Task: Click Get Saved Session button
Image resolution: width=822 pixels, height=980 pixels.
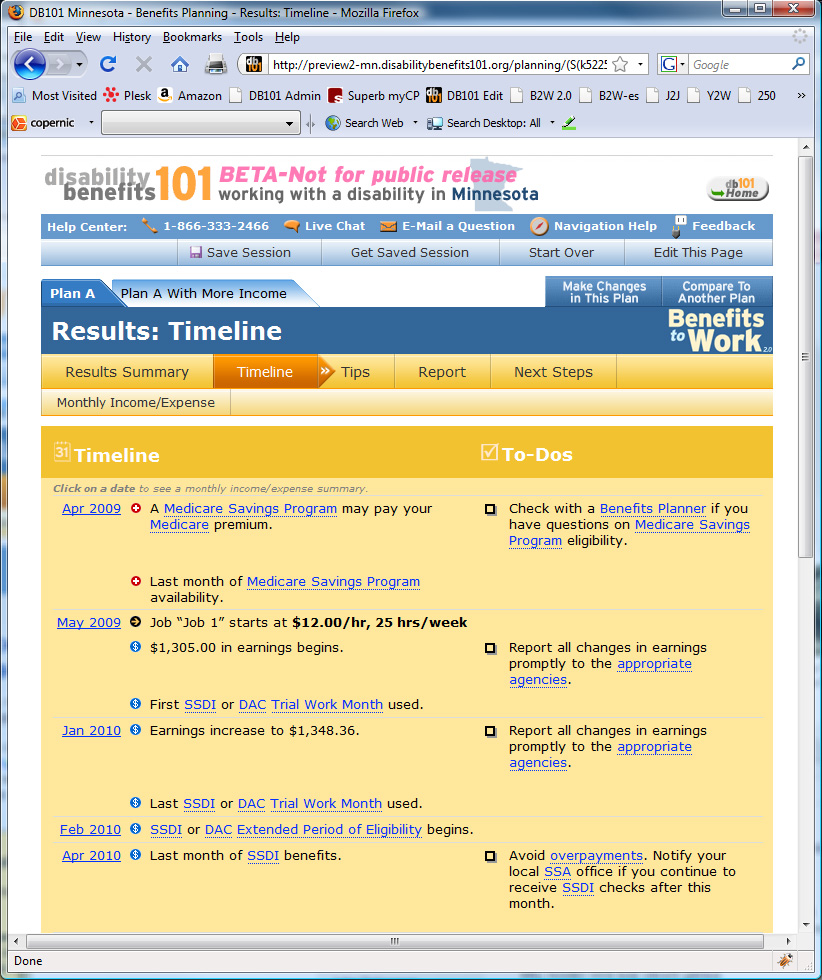Action: pyautogui.click(x=409, y=252)
